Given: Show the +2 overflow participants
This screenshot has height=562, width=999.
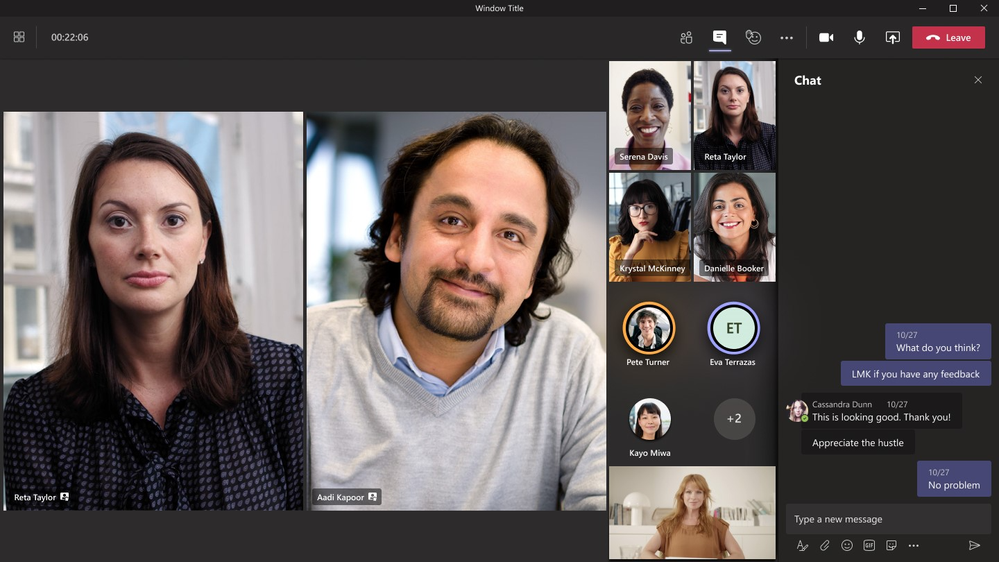Looking at the screenshot, I should click(x=734, y=419).
